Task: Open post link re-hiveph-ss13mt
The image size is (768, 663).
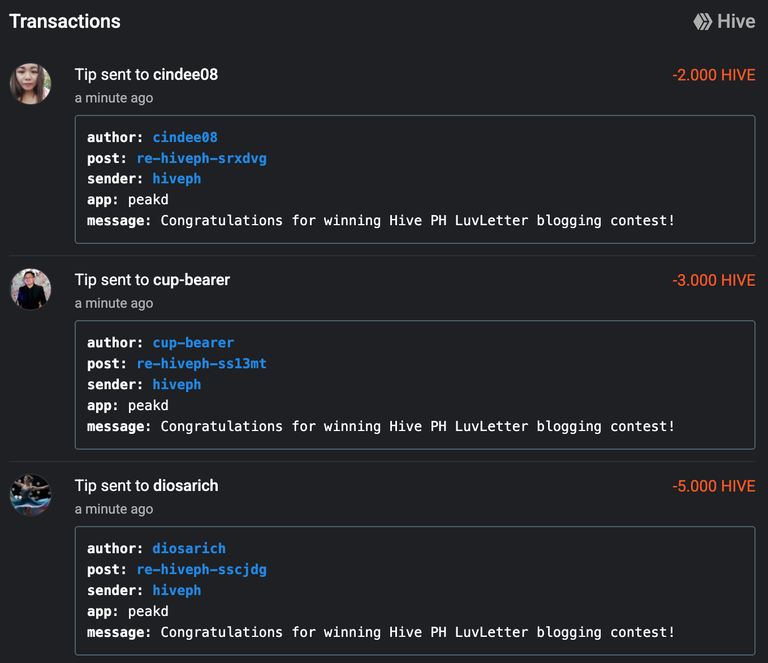Action: coord(201,364)
